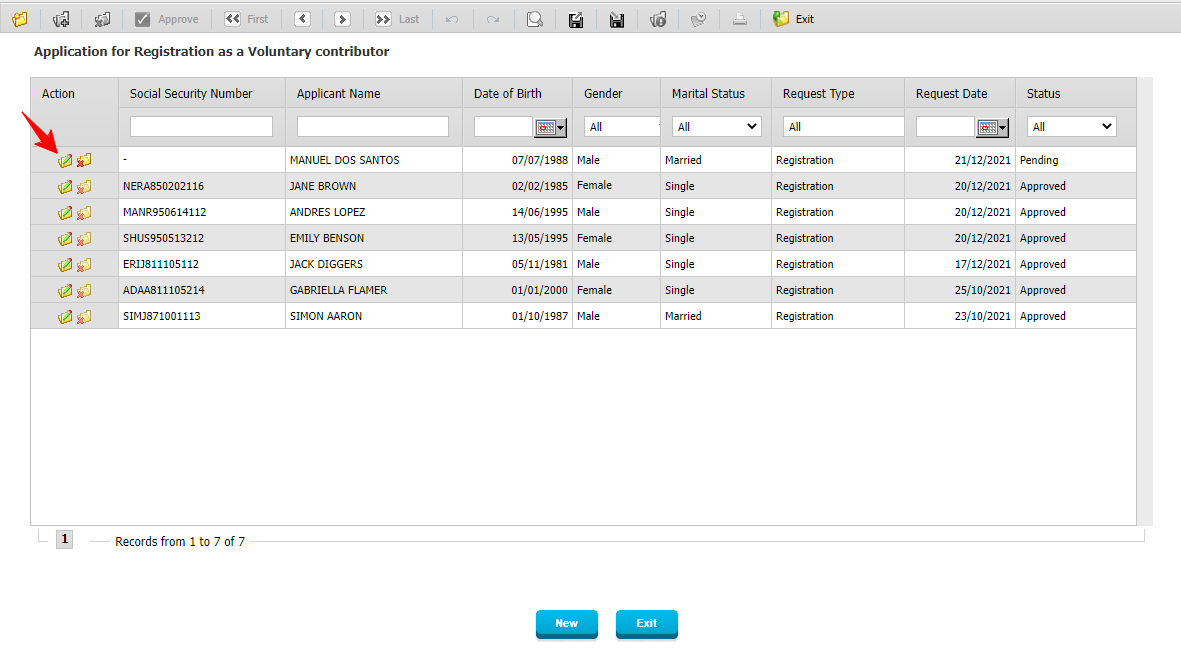Sort by the Gender column header
1181x655 pixels.
point(603,93)
